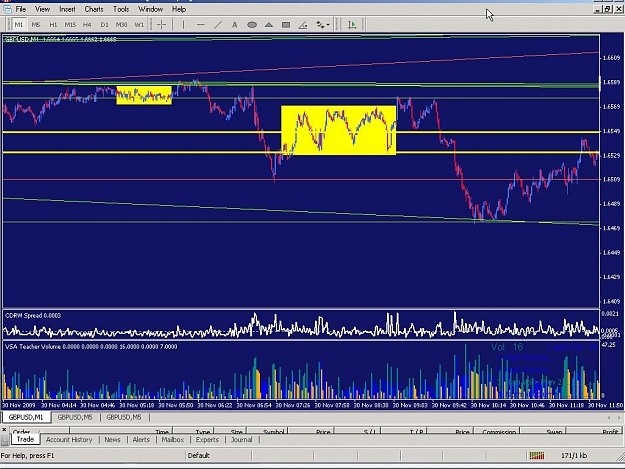Switch to the GBPUSD,M1 chart tab
The width and height of the screenshot is (625, 469).
point(26,417)
